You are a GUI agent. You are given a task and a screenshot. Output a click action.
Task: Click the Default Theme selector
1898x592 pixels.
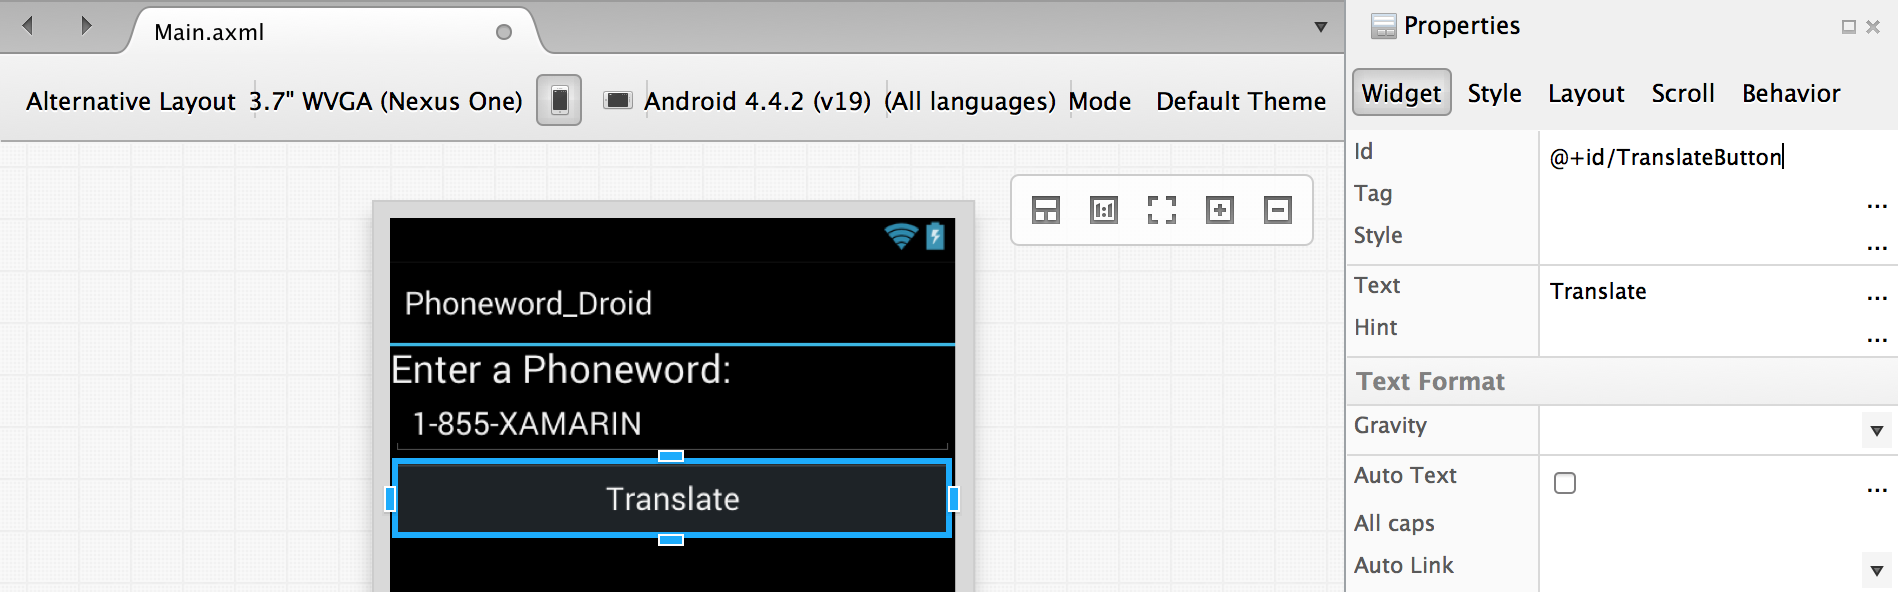pos(1241,101)
